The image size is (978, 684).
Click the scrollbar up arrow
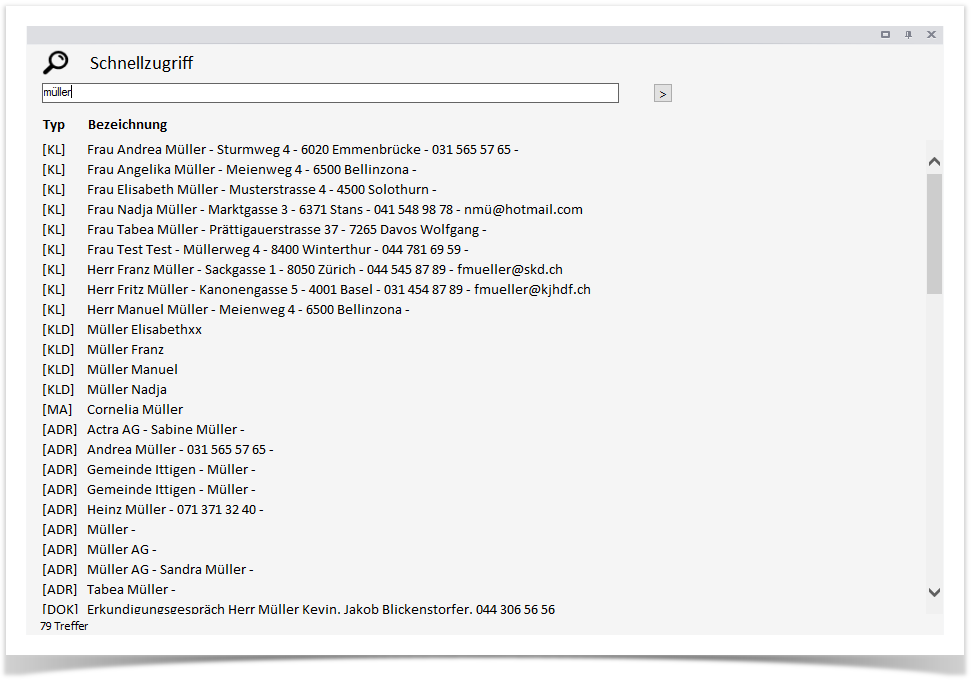934,161
